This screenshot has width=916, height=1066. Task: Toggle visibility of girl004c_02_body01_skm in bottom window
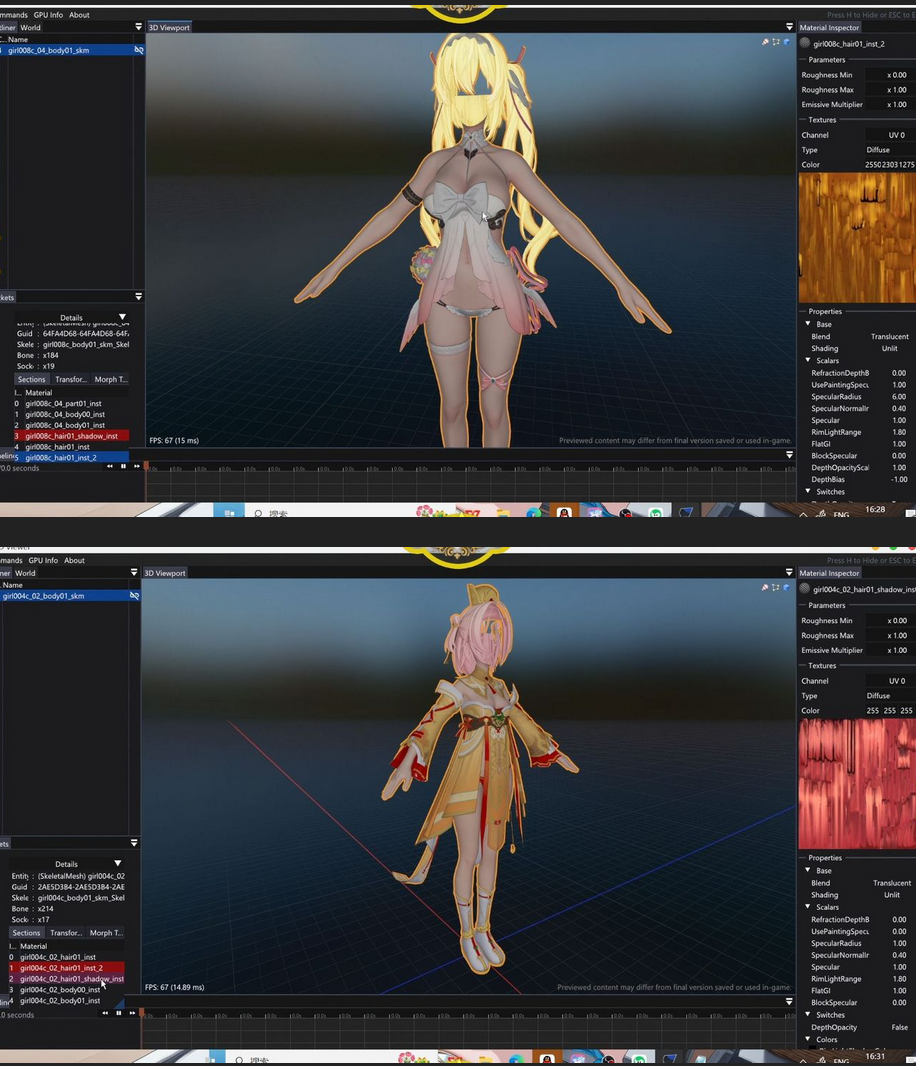[x=135, y=596]
